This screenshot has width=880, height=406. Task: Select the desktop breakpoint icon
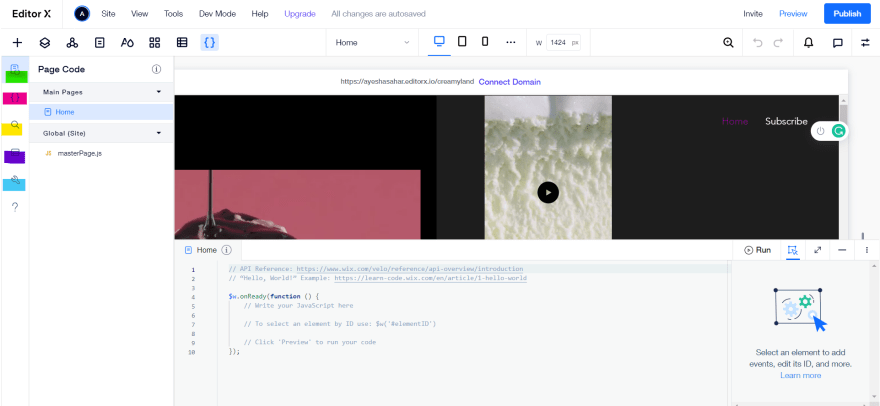coord(439,42)
